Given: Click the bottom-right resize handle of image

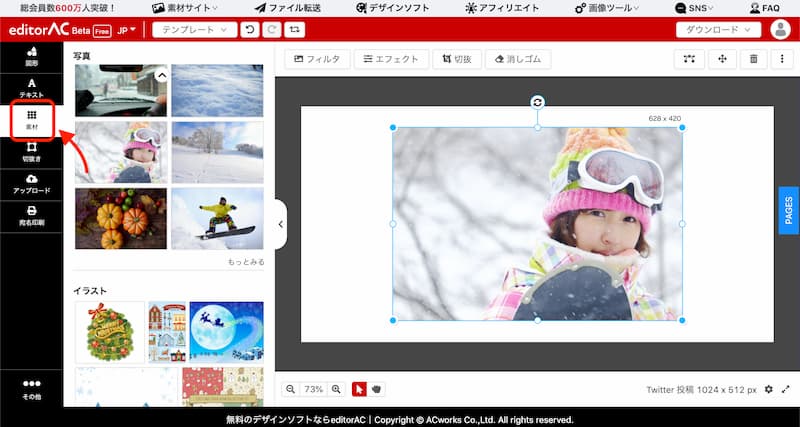Looking at the screenshot, I should point(682,320).
